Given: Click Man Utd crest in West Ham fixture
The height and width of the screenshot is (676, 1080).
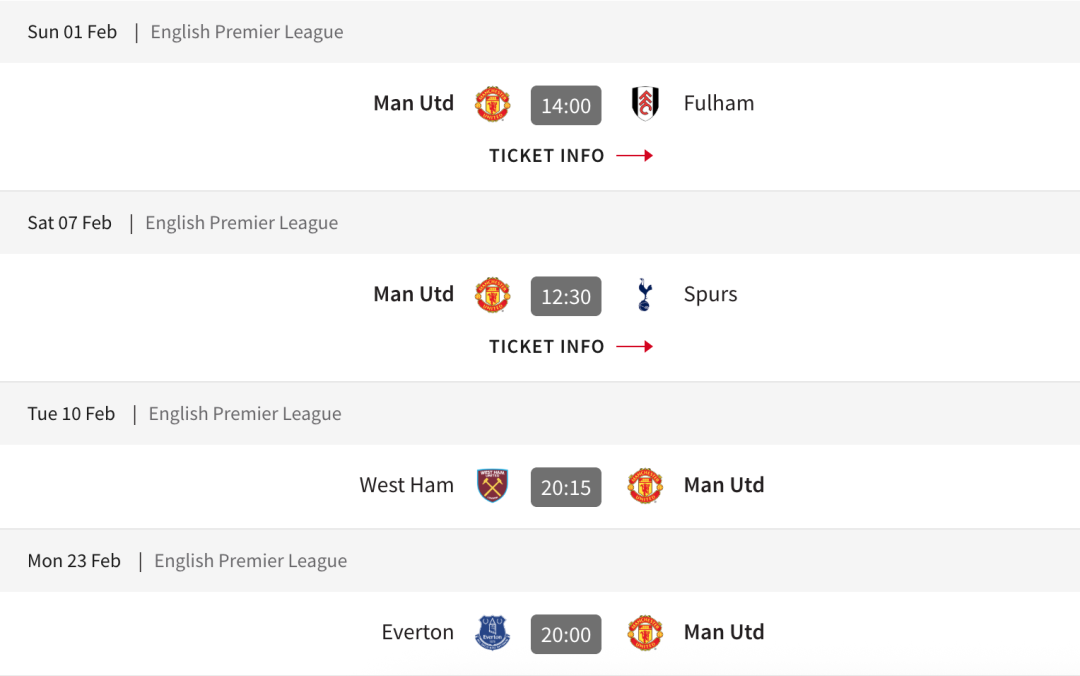Looking at the screenshot, I should (645, 486).
